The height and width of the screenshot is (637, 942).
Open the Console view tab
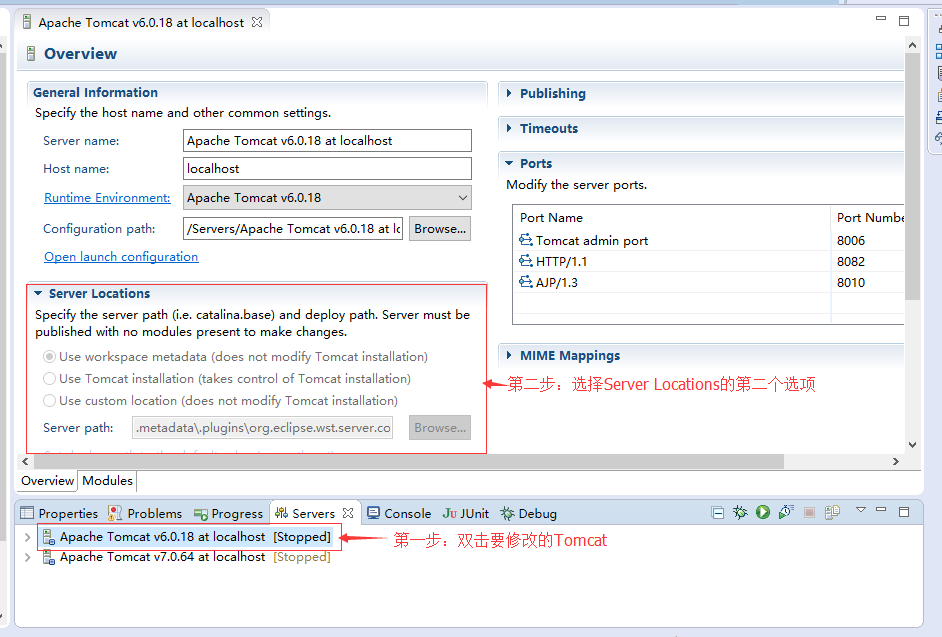(400, 513)
